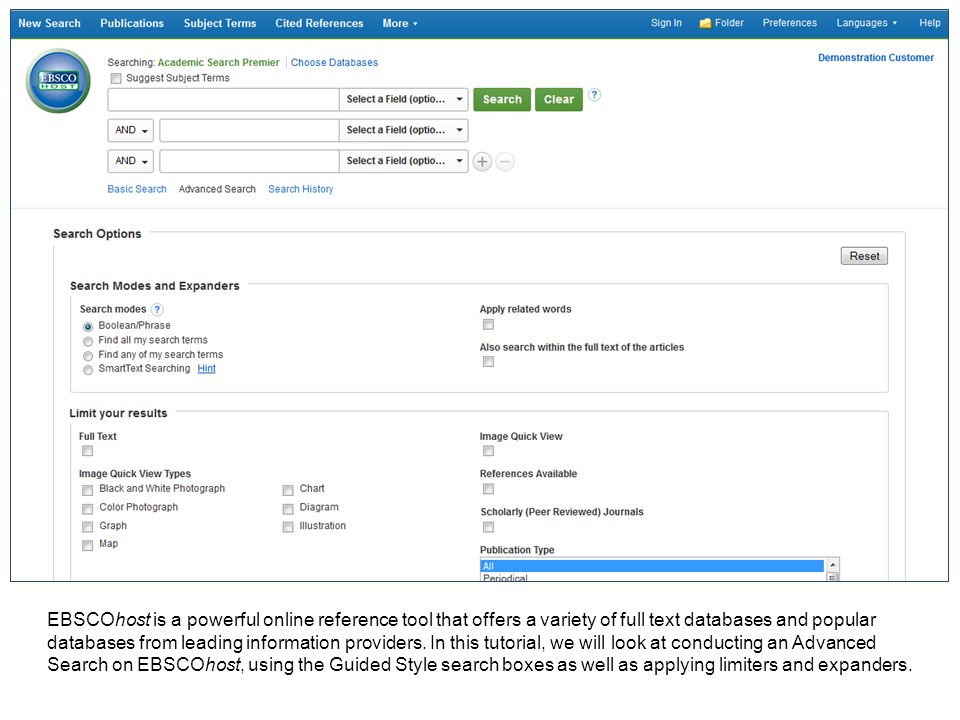The width and height of the screenshot is (960, 720).
Task: Switch to Basic Search
Action: (137, 189)
